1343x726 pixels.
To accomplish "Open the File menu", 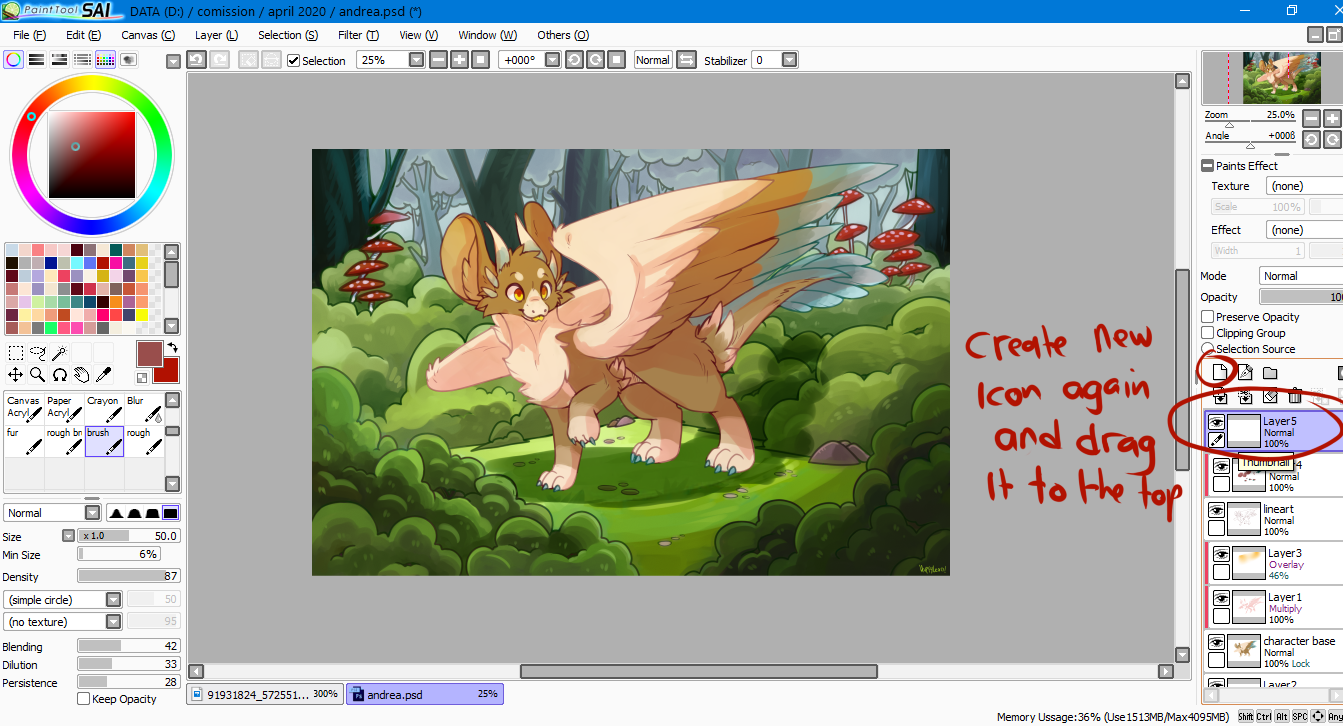I will coord(29,35).
